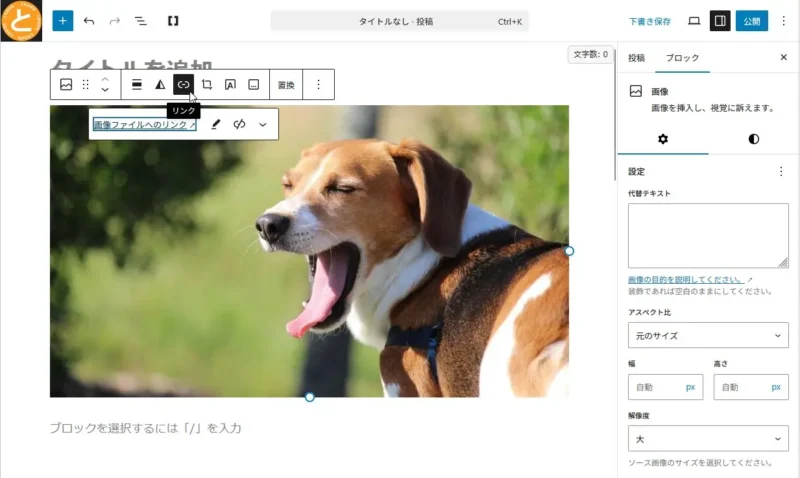Open the block inserter plus button
This screenshot has width=800, height=478.
(63, 20)
